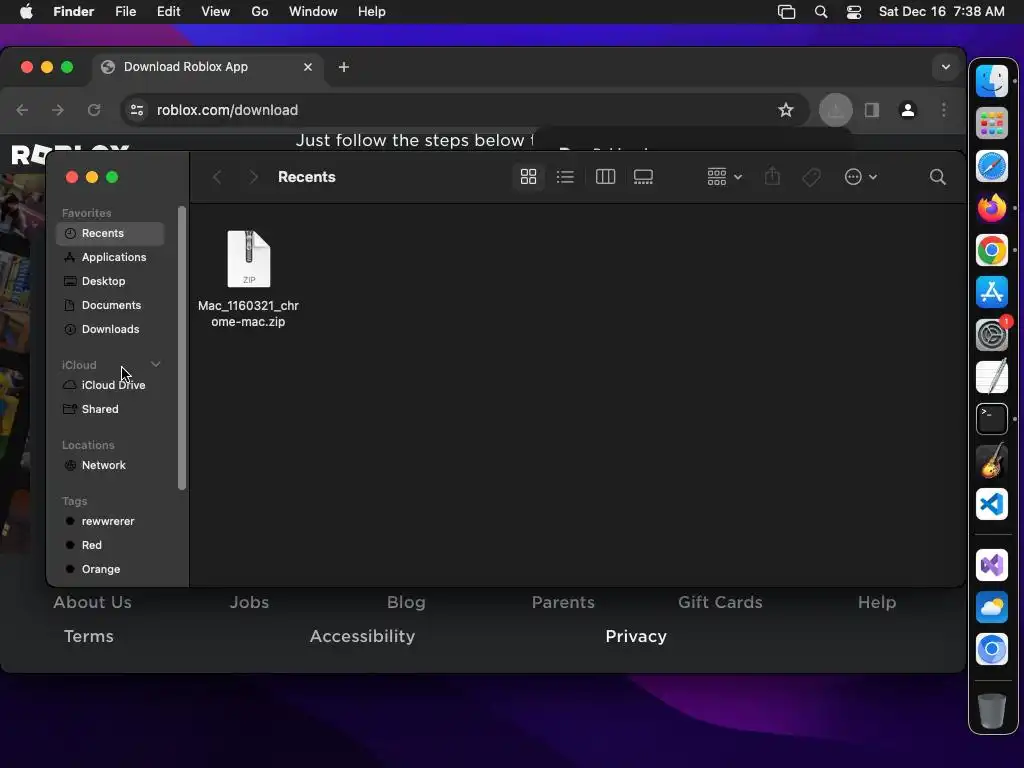Open iCloud Drive in the sidebar
The width and height of the screenshot is (1024, 768).
coord(110,385)
